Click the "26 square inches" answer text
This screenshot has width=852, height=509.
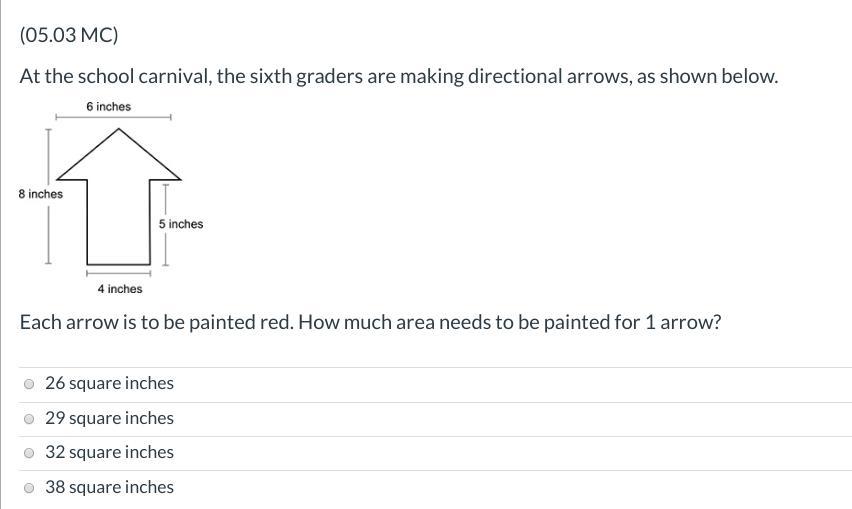tap(109, 383)
